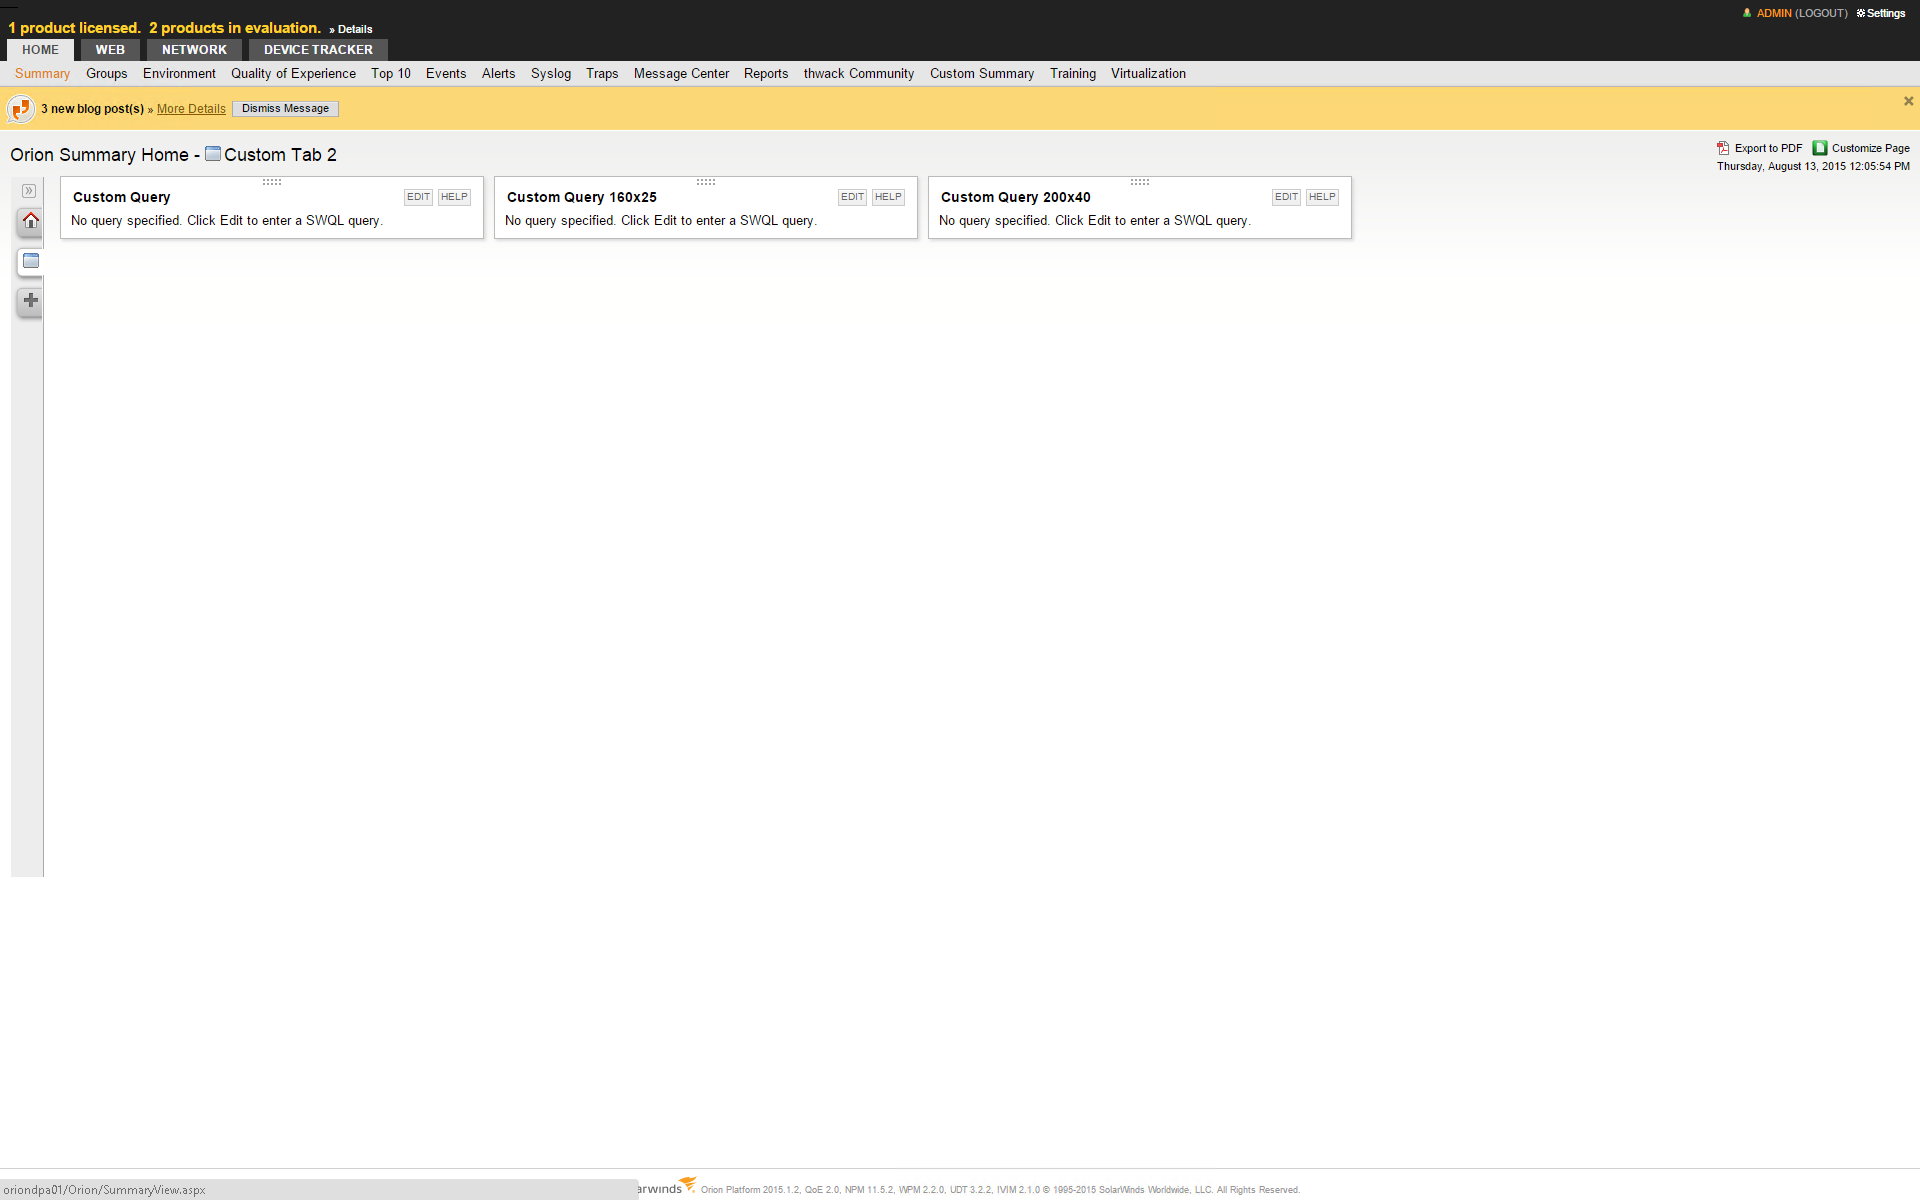This screenshot has width=1920, height=1200.
Task: Click the blog notification icon
Action: [21, 109]
